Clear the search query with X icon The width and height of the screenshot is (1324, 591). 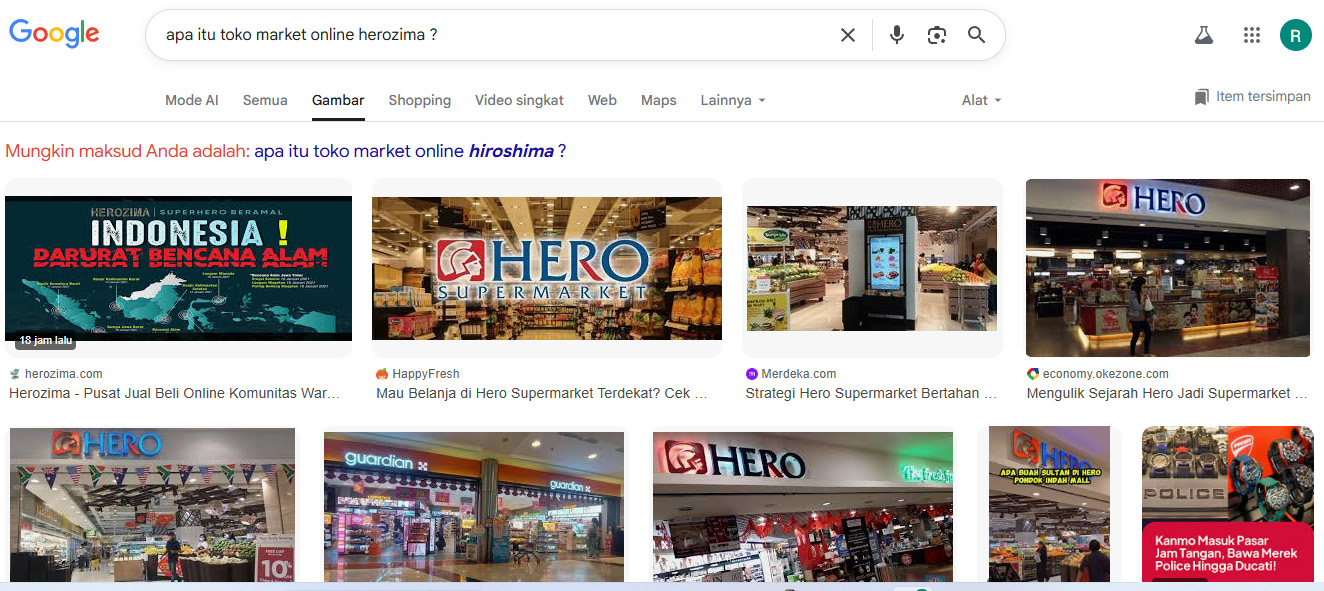848,35
